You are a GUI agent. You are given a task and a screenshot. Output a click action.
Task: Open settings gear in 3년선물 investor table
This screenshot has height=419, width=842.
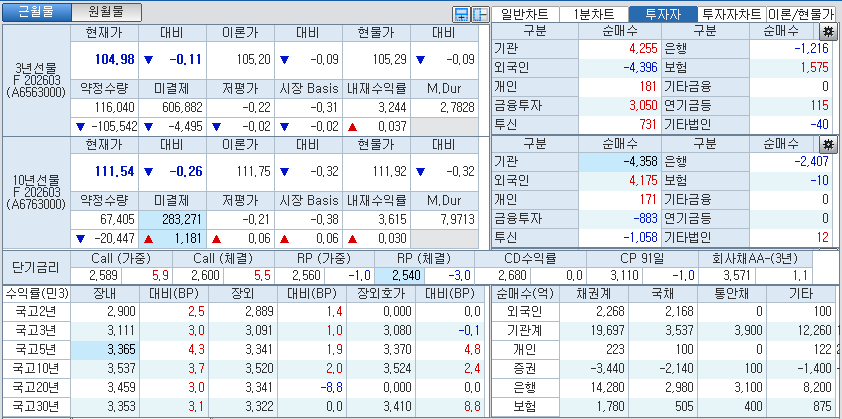828,31
